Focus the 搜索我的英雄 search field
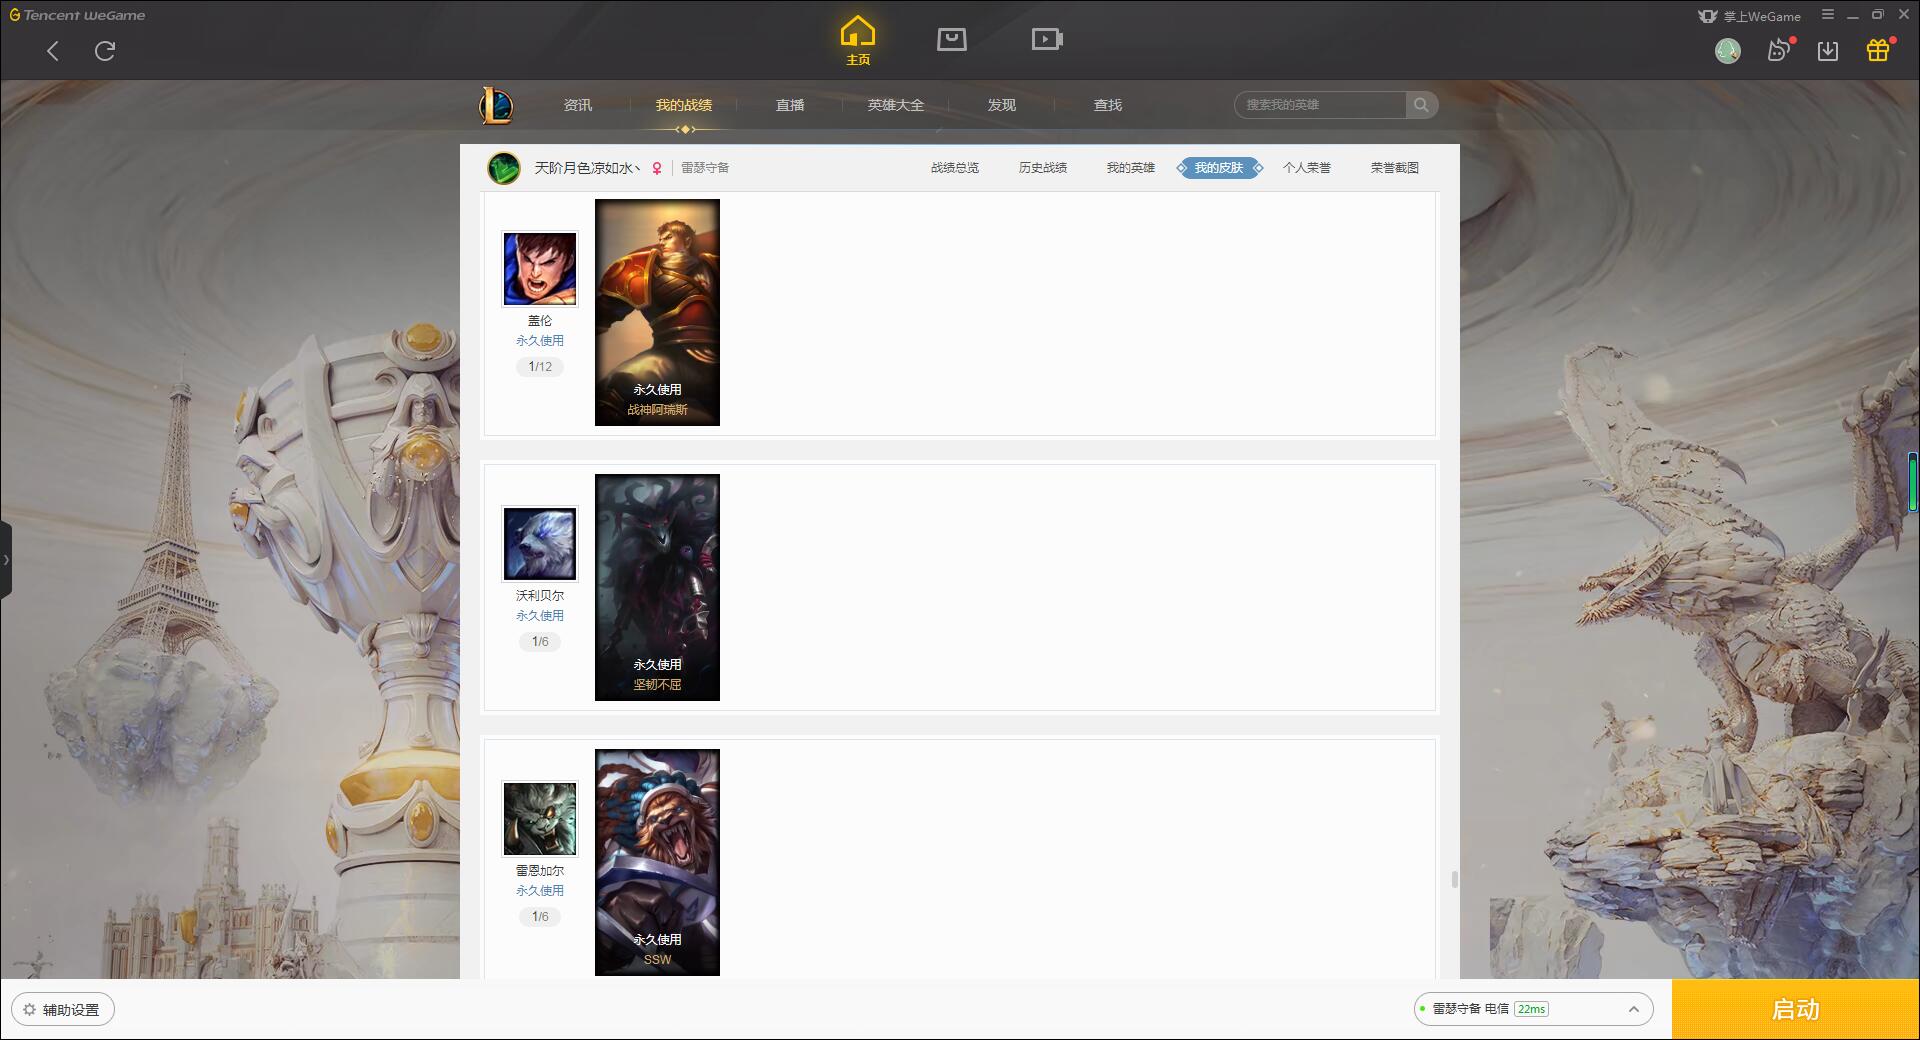 click(x=1321, y=105)
